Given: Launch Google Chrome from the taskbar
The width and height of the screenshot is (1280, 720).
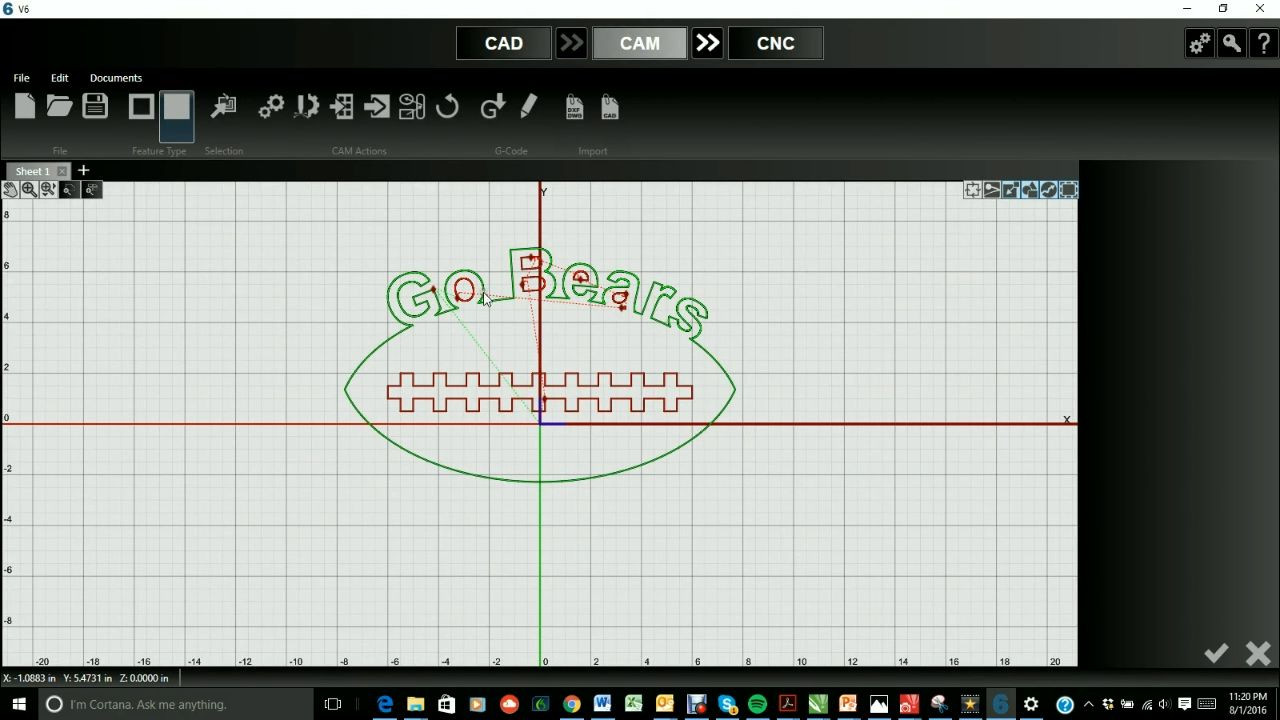Looking at the screenshot, I should (571, 704).
